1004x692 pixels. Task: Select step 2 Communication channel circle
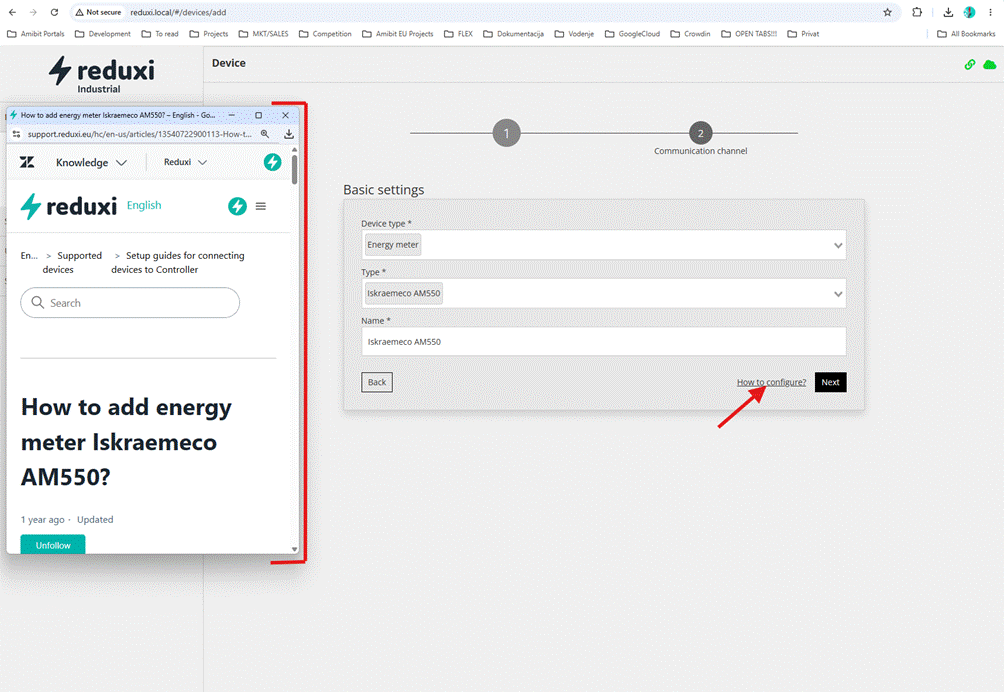click(700, 133)
